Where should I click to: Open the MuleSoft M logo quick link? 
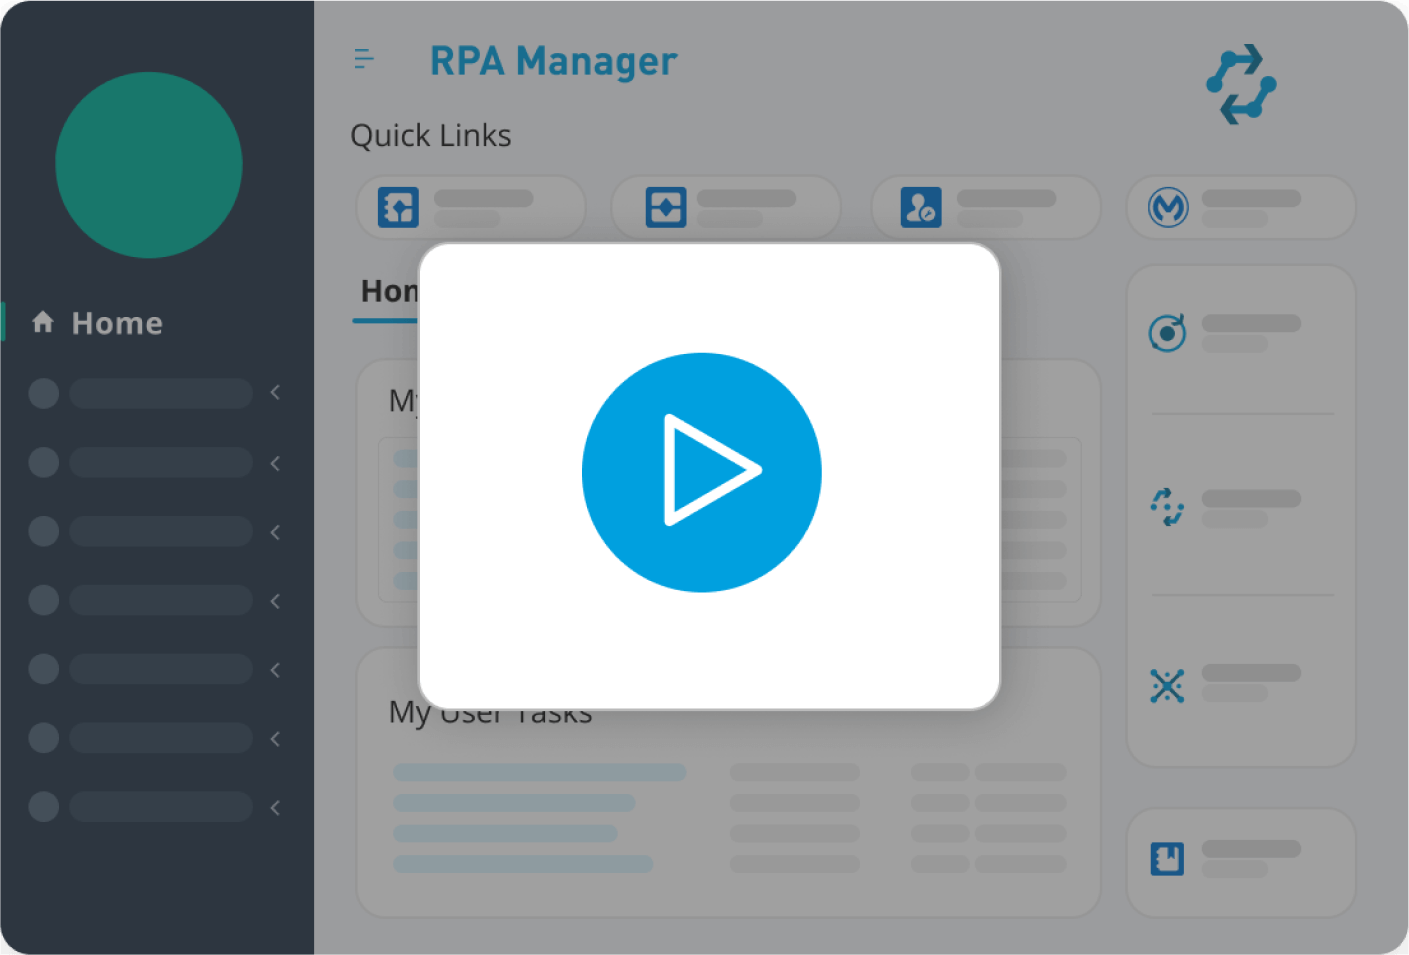click(x=1168, y=207)
